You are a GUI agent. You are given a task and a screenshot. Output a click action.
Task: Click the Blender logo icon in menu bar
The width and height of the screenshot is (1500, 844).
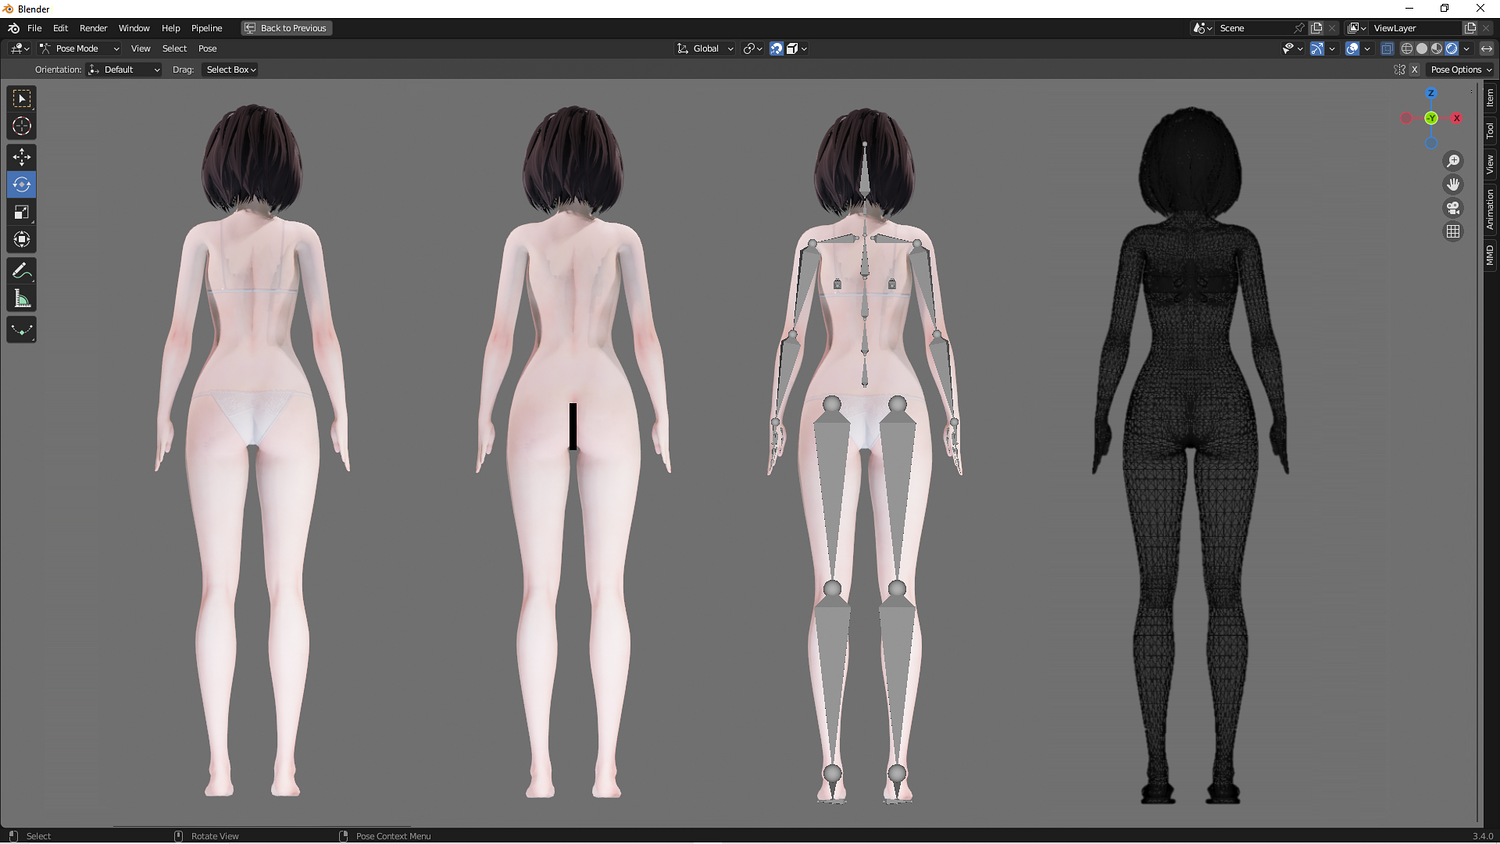pyautogui.click(x=13, y=28)
